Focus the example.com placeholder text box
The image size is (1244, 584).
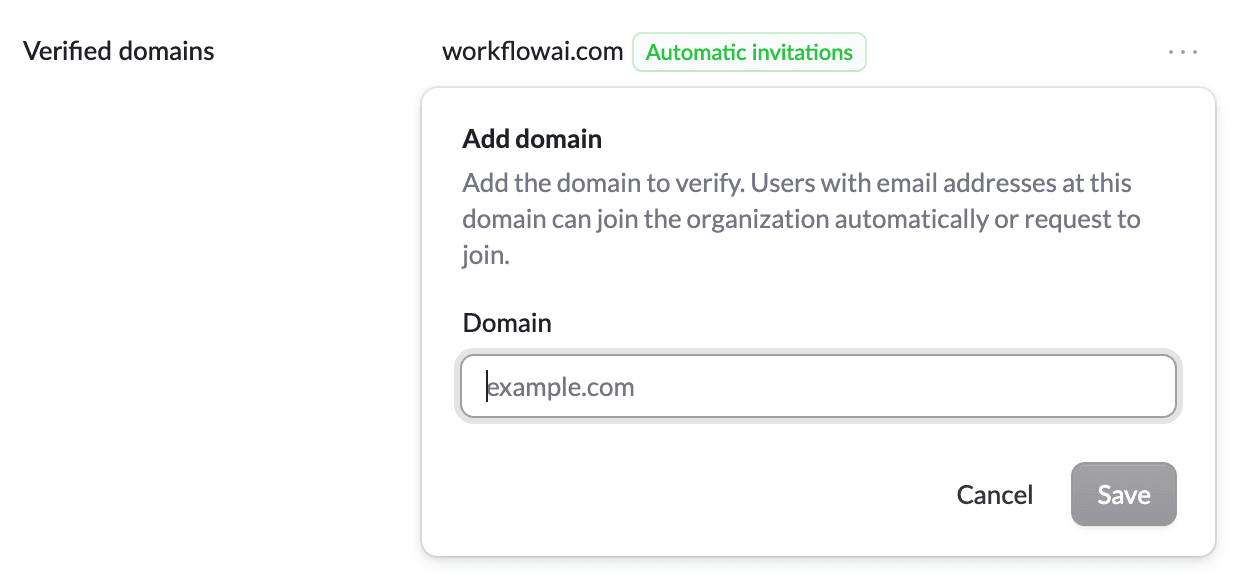817,387
